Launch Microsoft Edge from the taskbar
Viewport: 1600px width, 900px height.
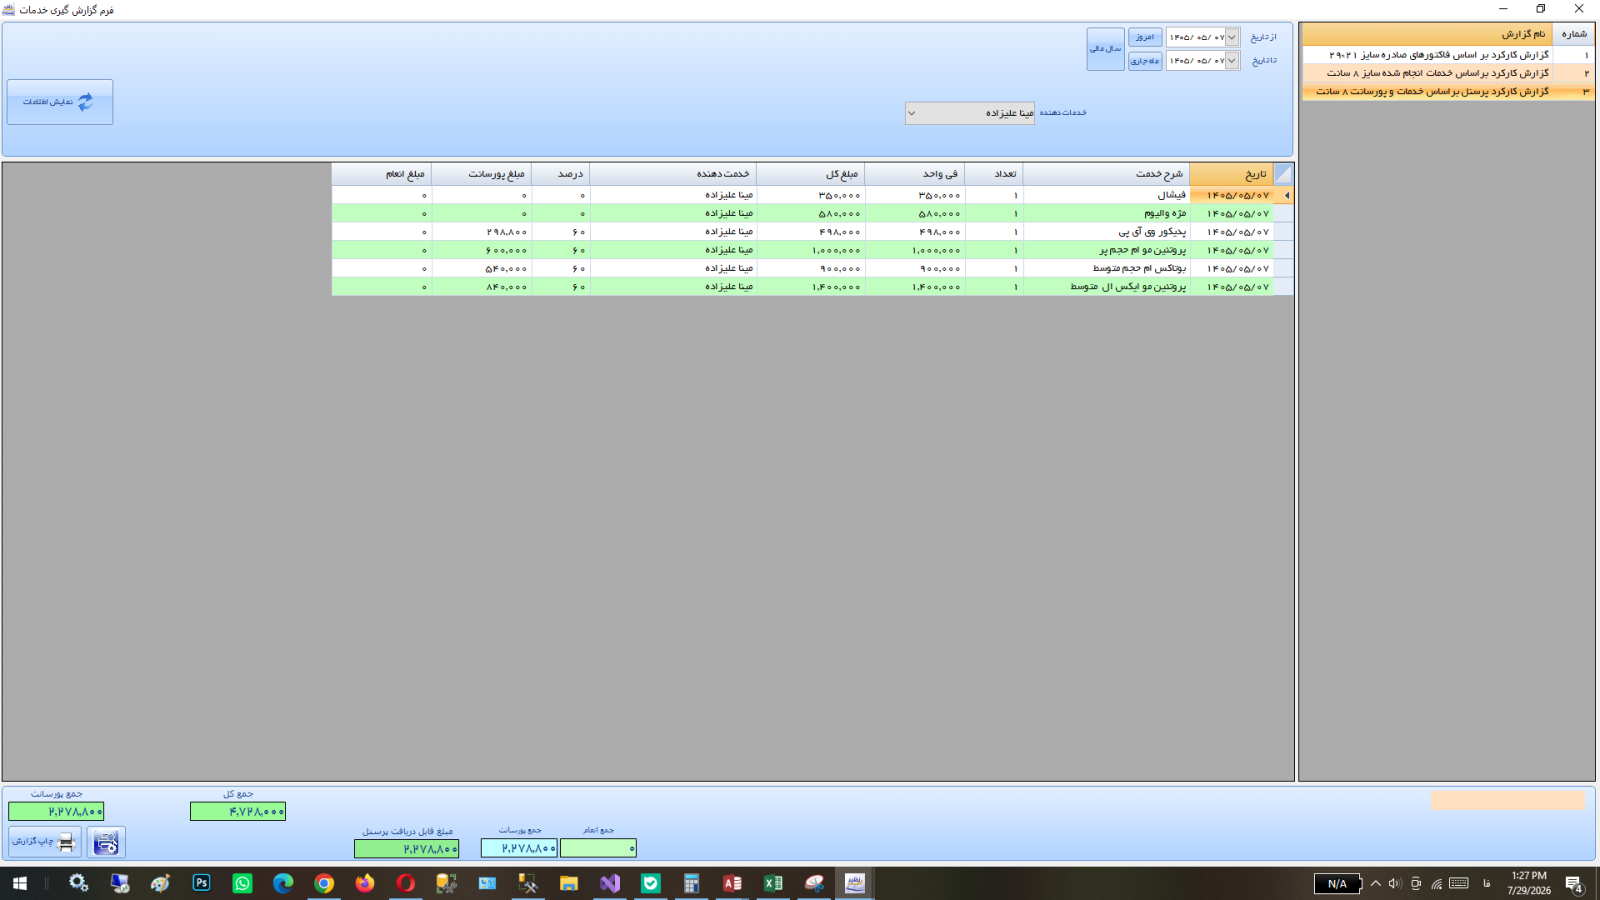tap(283, 883)
